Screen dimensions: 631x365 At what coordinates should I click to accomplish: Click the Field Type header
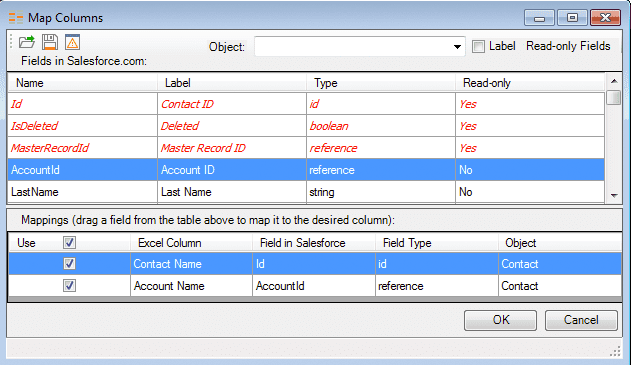437,243
